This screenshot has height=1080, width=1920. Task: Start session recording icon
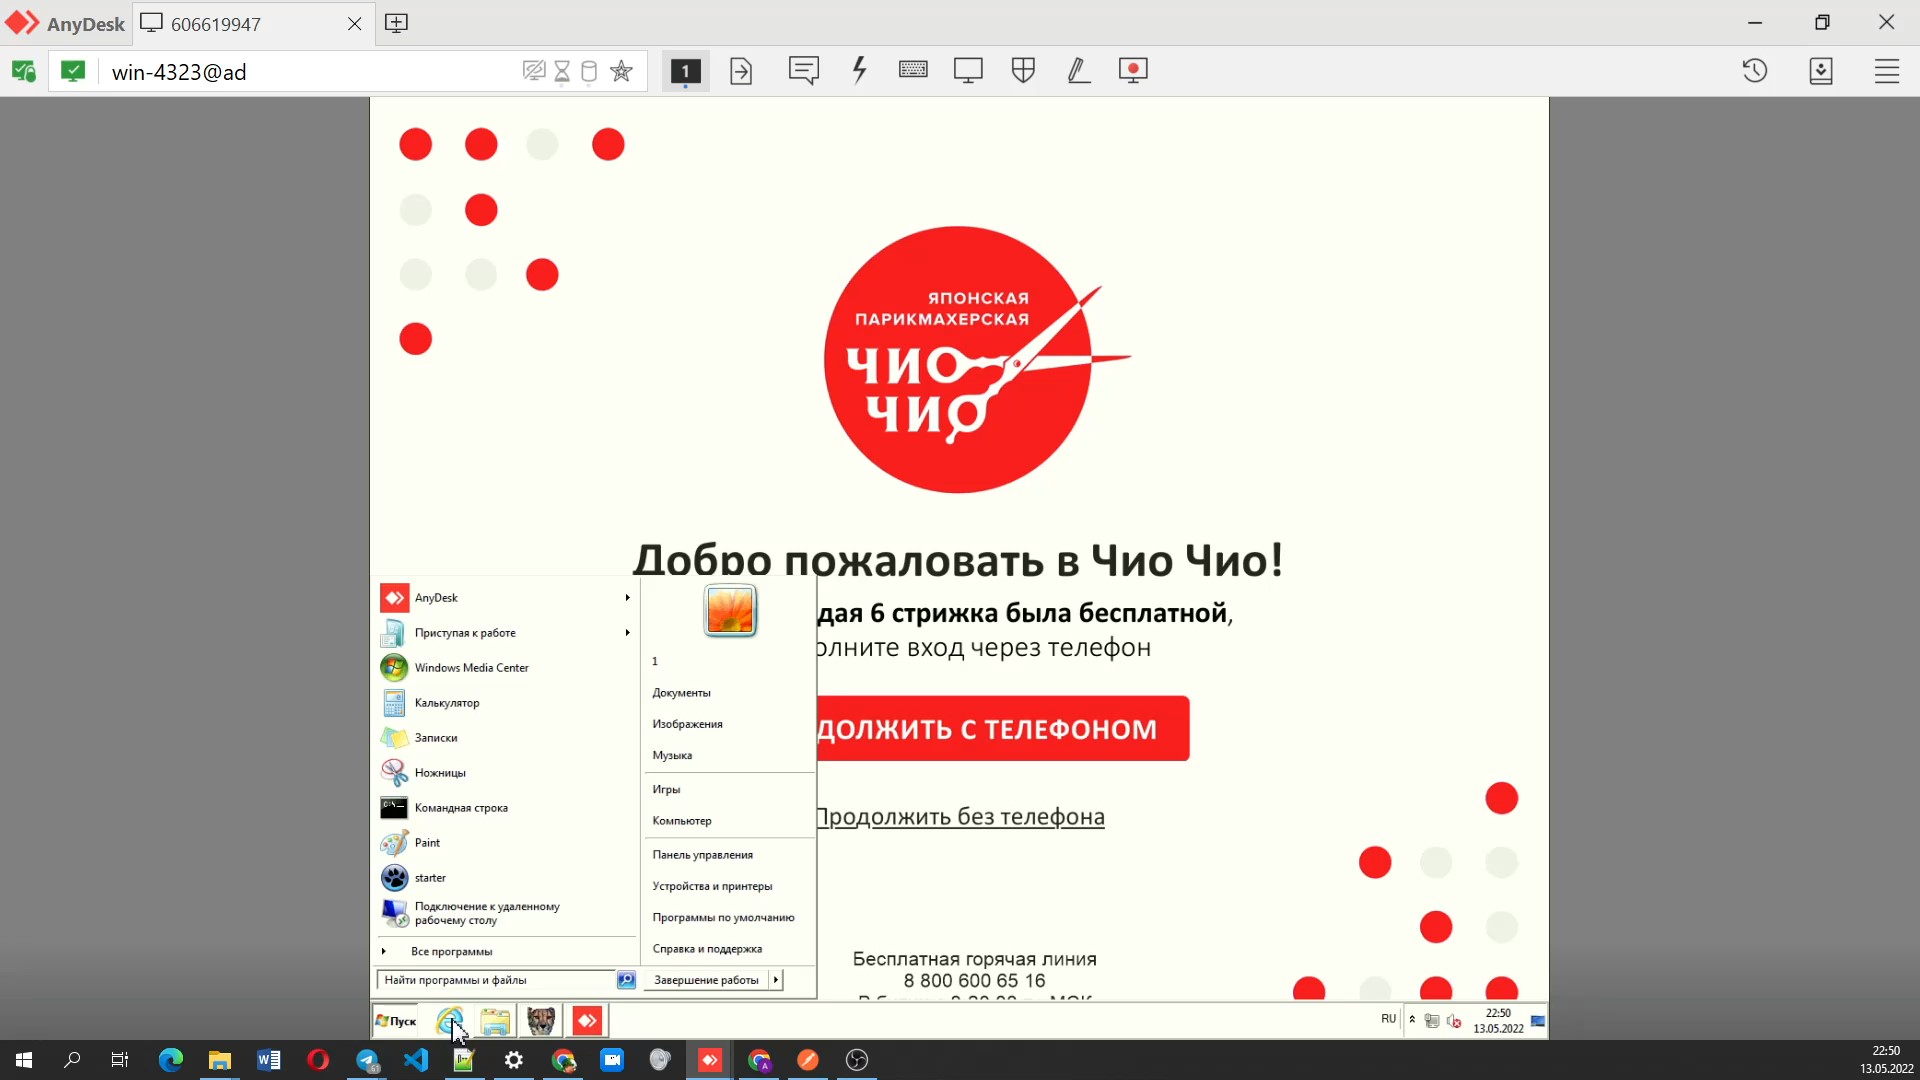pyautogui.click(x=1133, y=71)
